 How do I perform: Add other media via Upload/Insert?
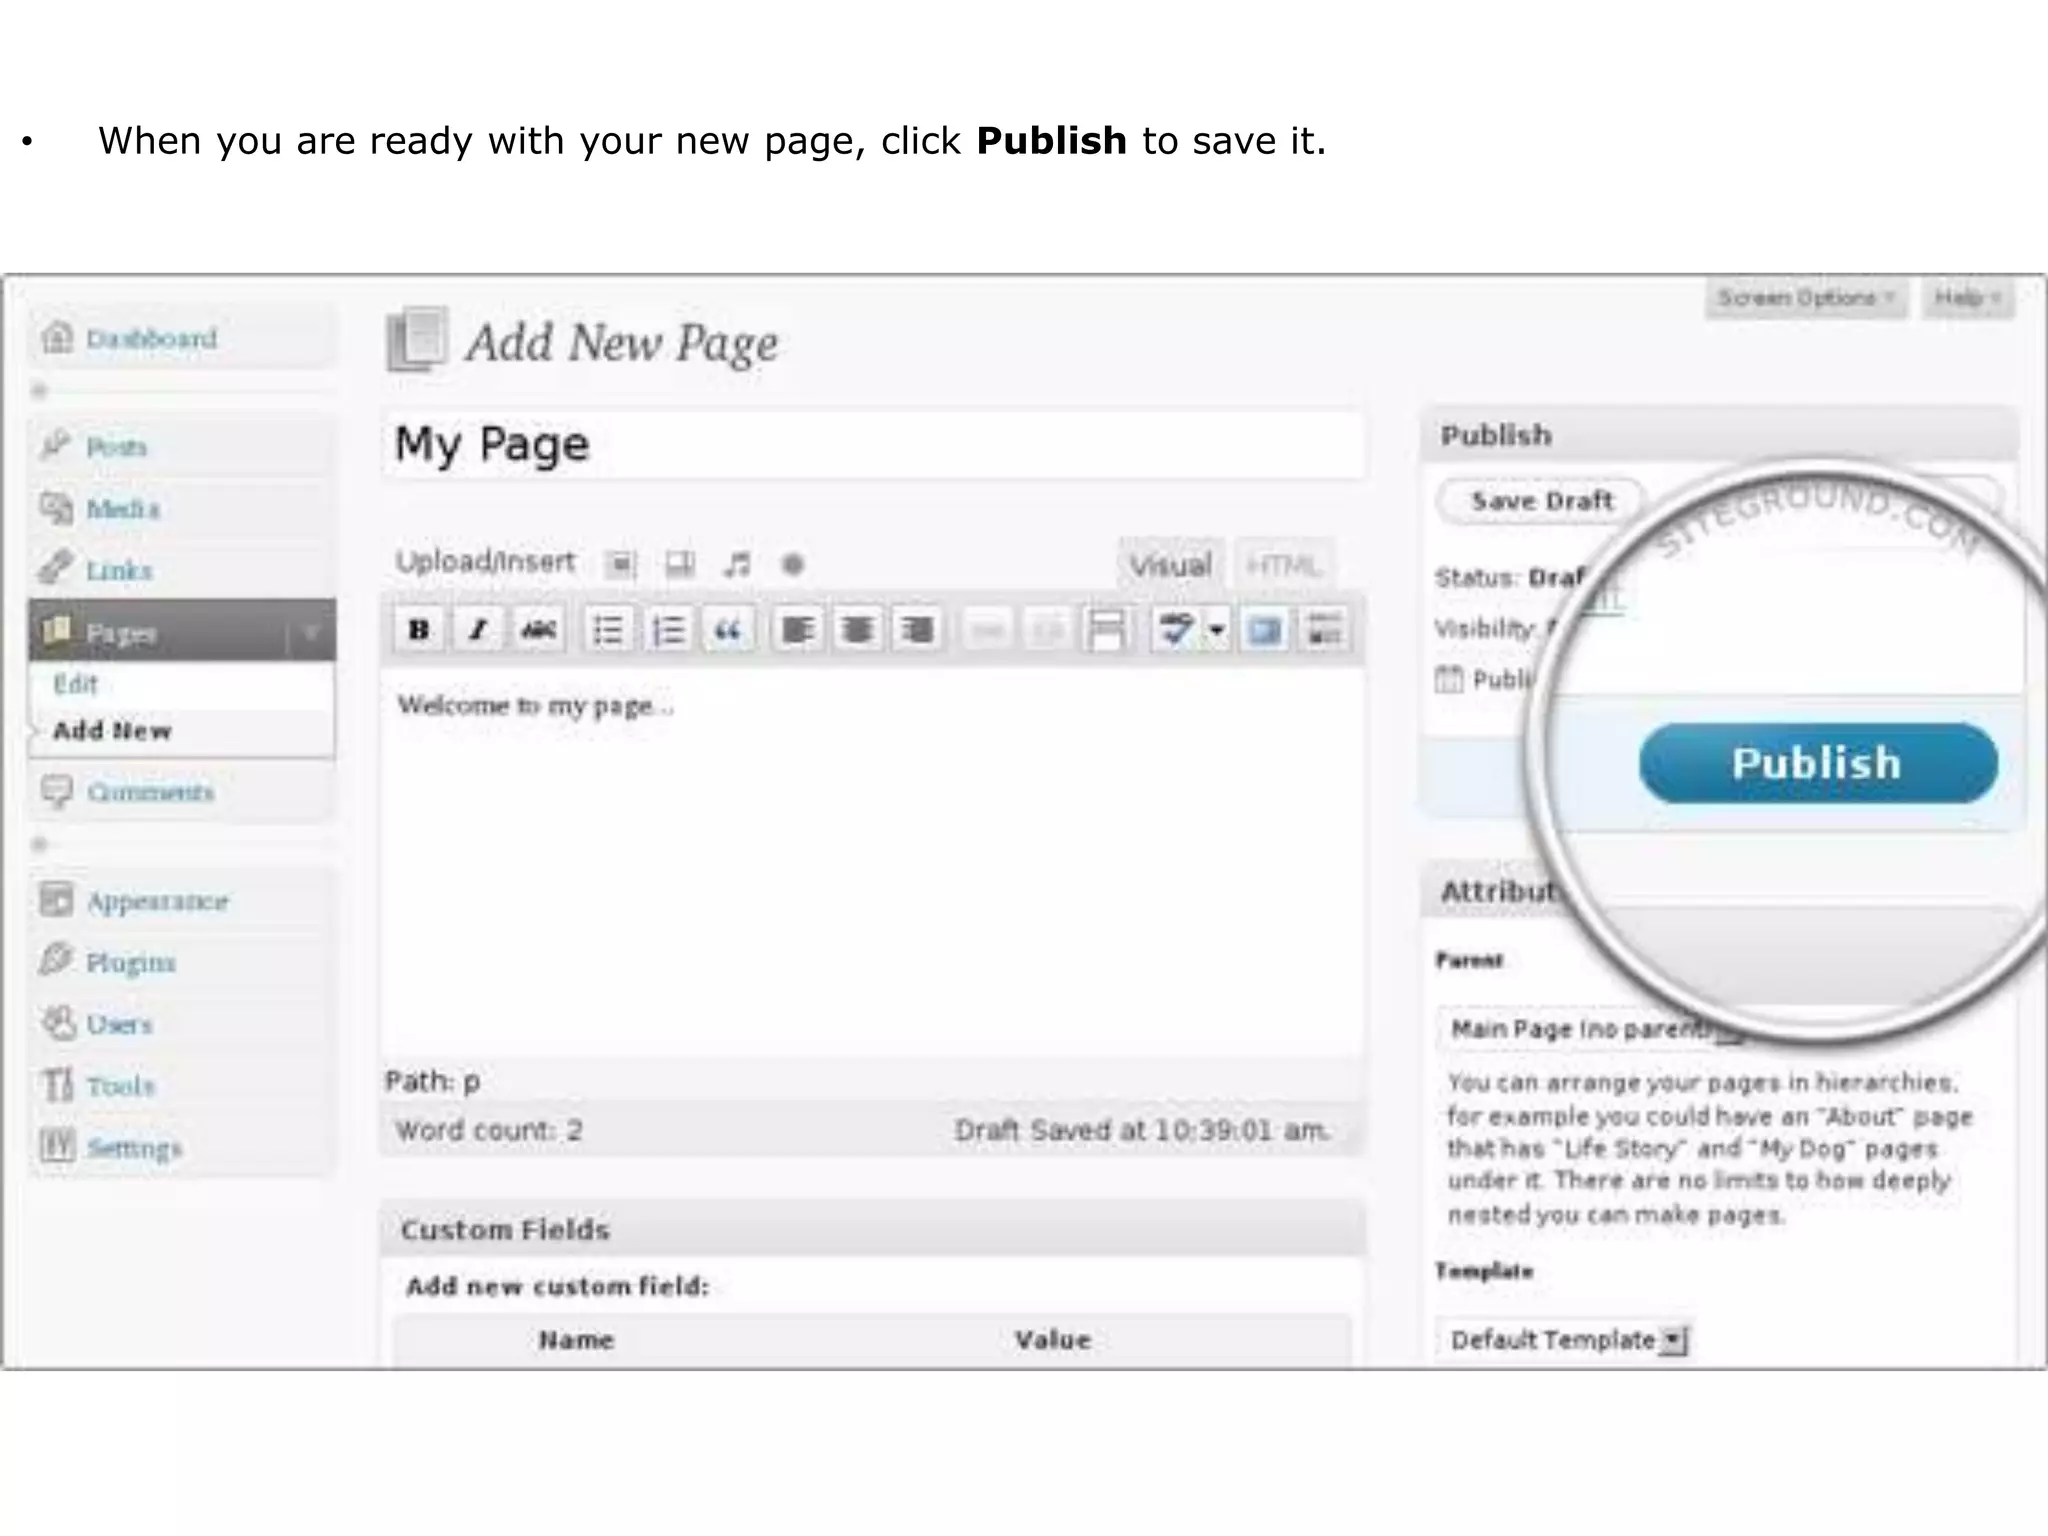point(793,565)
